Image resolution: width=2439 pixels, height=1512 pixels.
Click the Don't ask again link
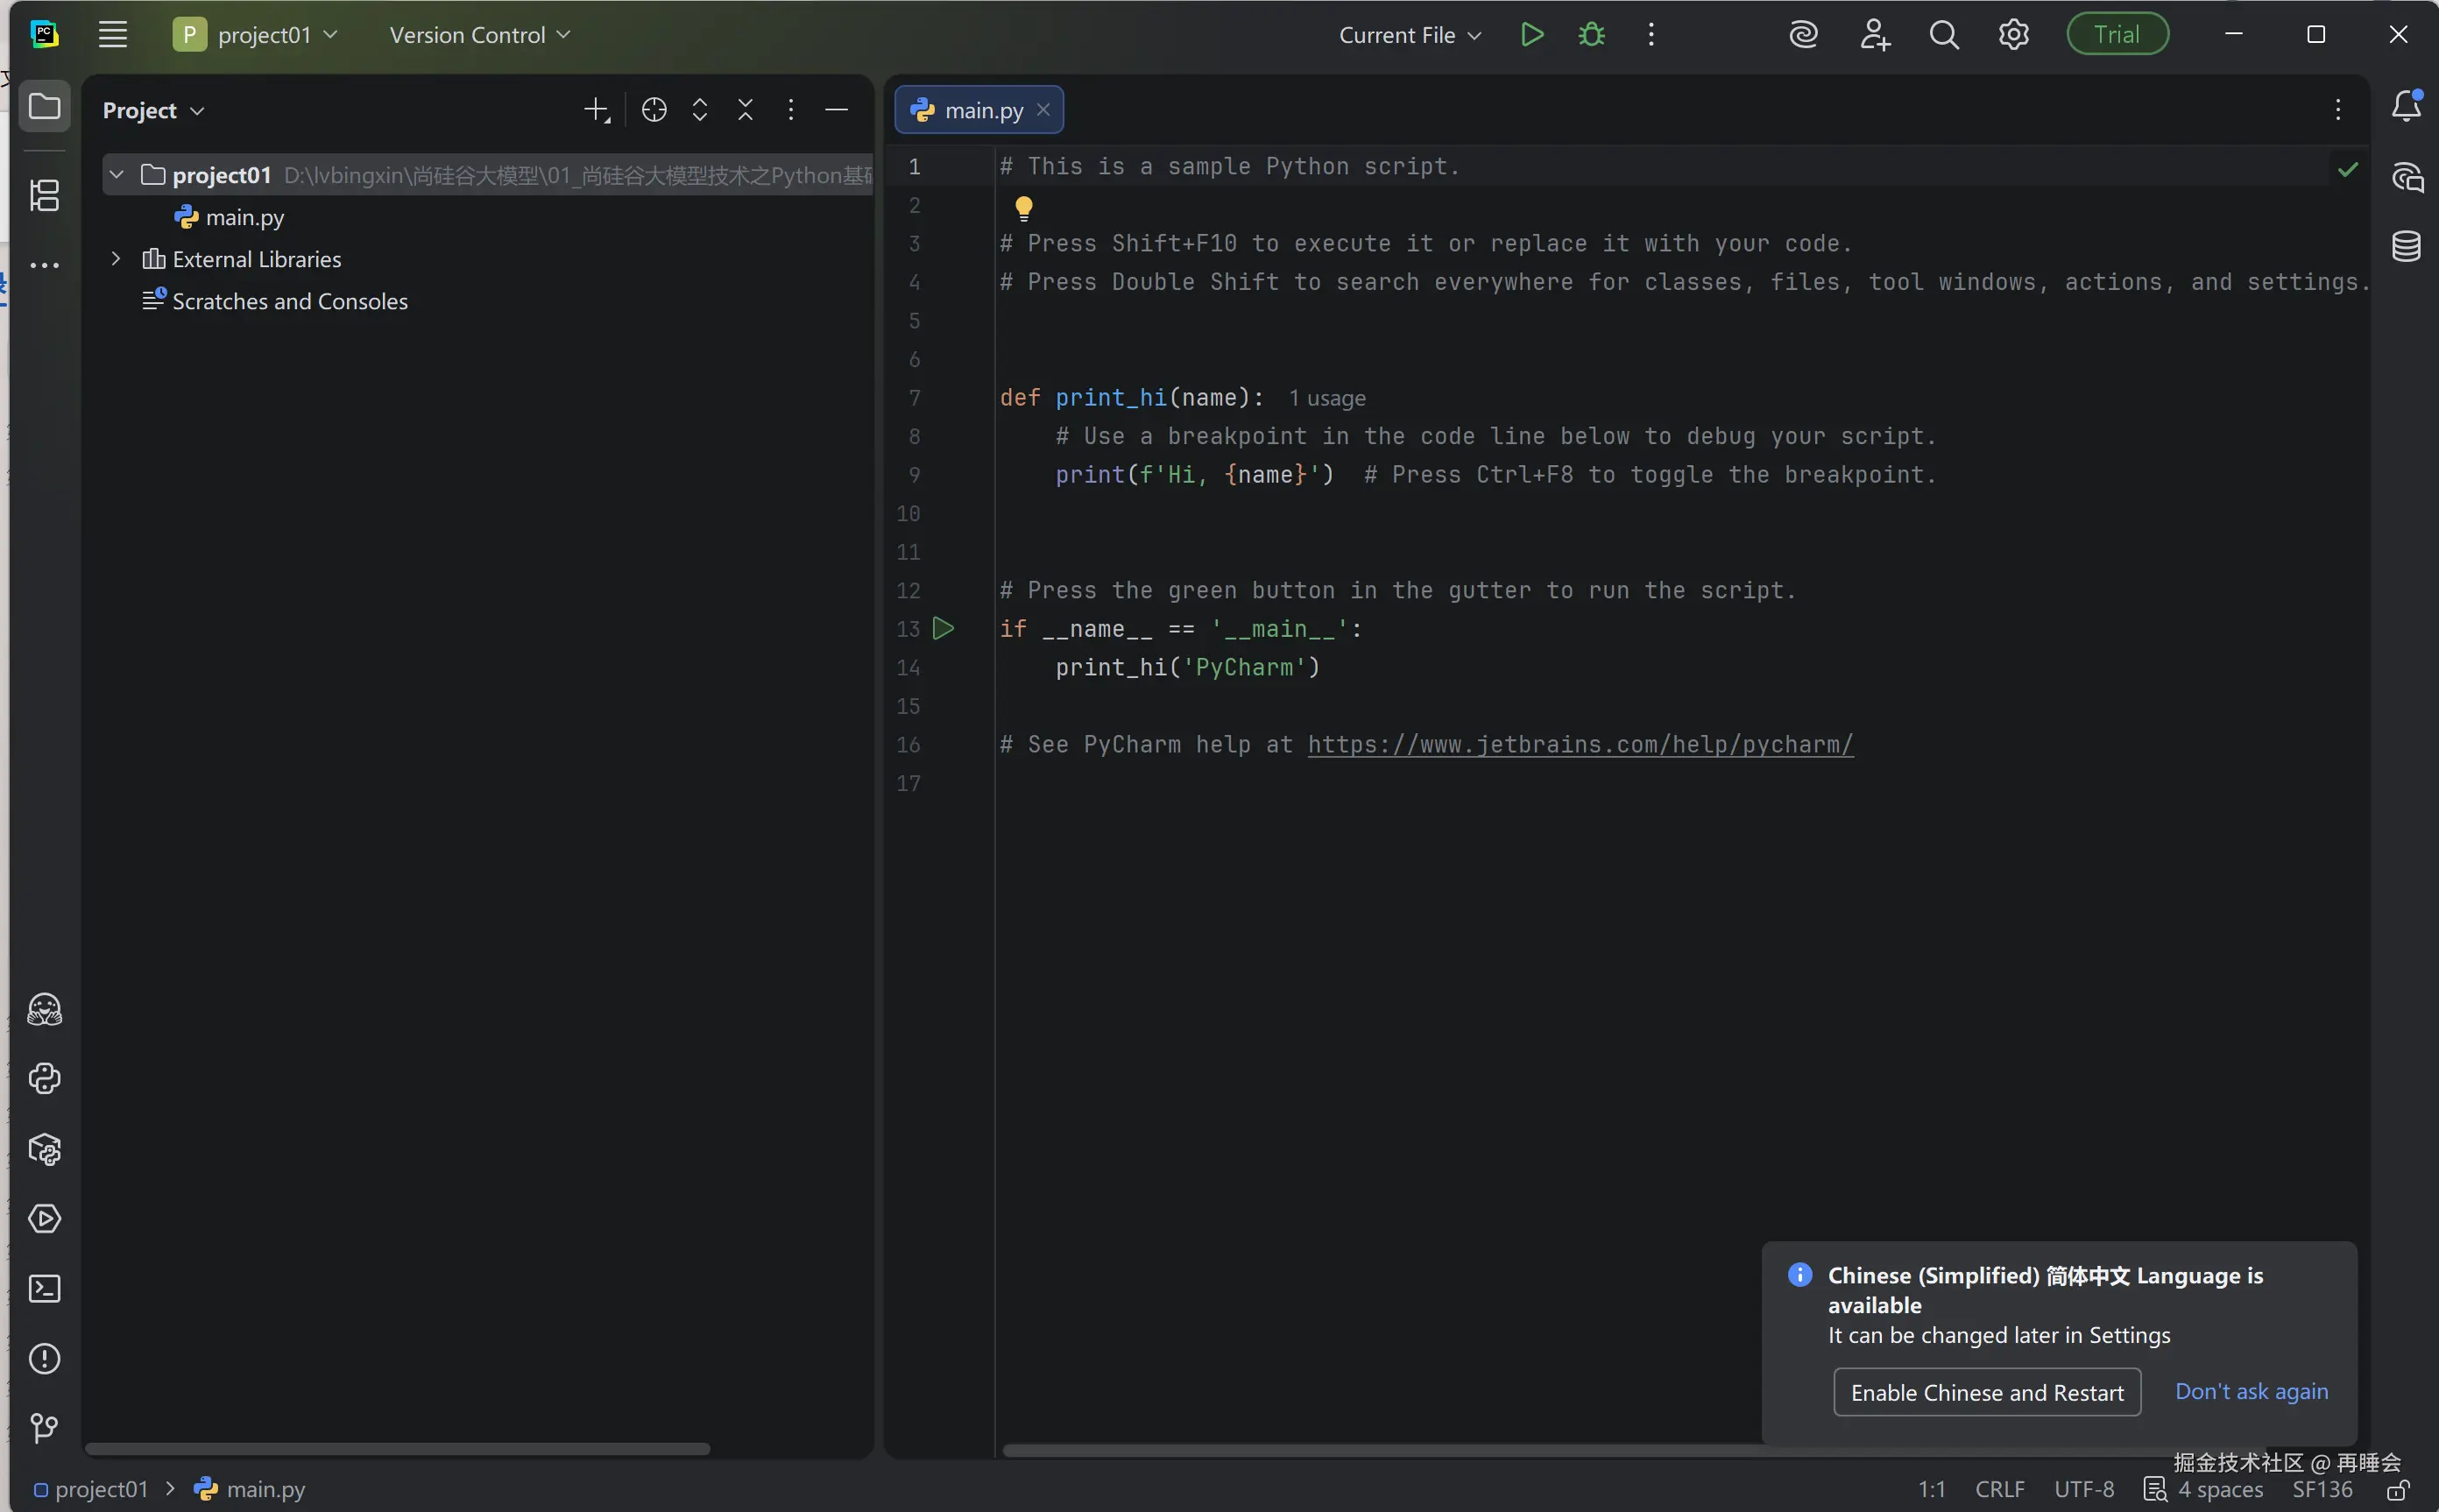(x=2251, y=1391)
